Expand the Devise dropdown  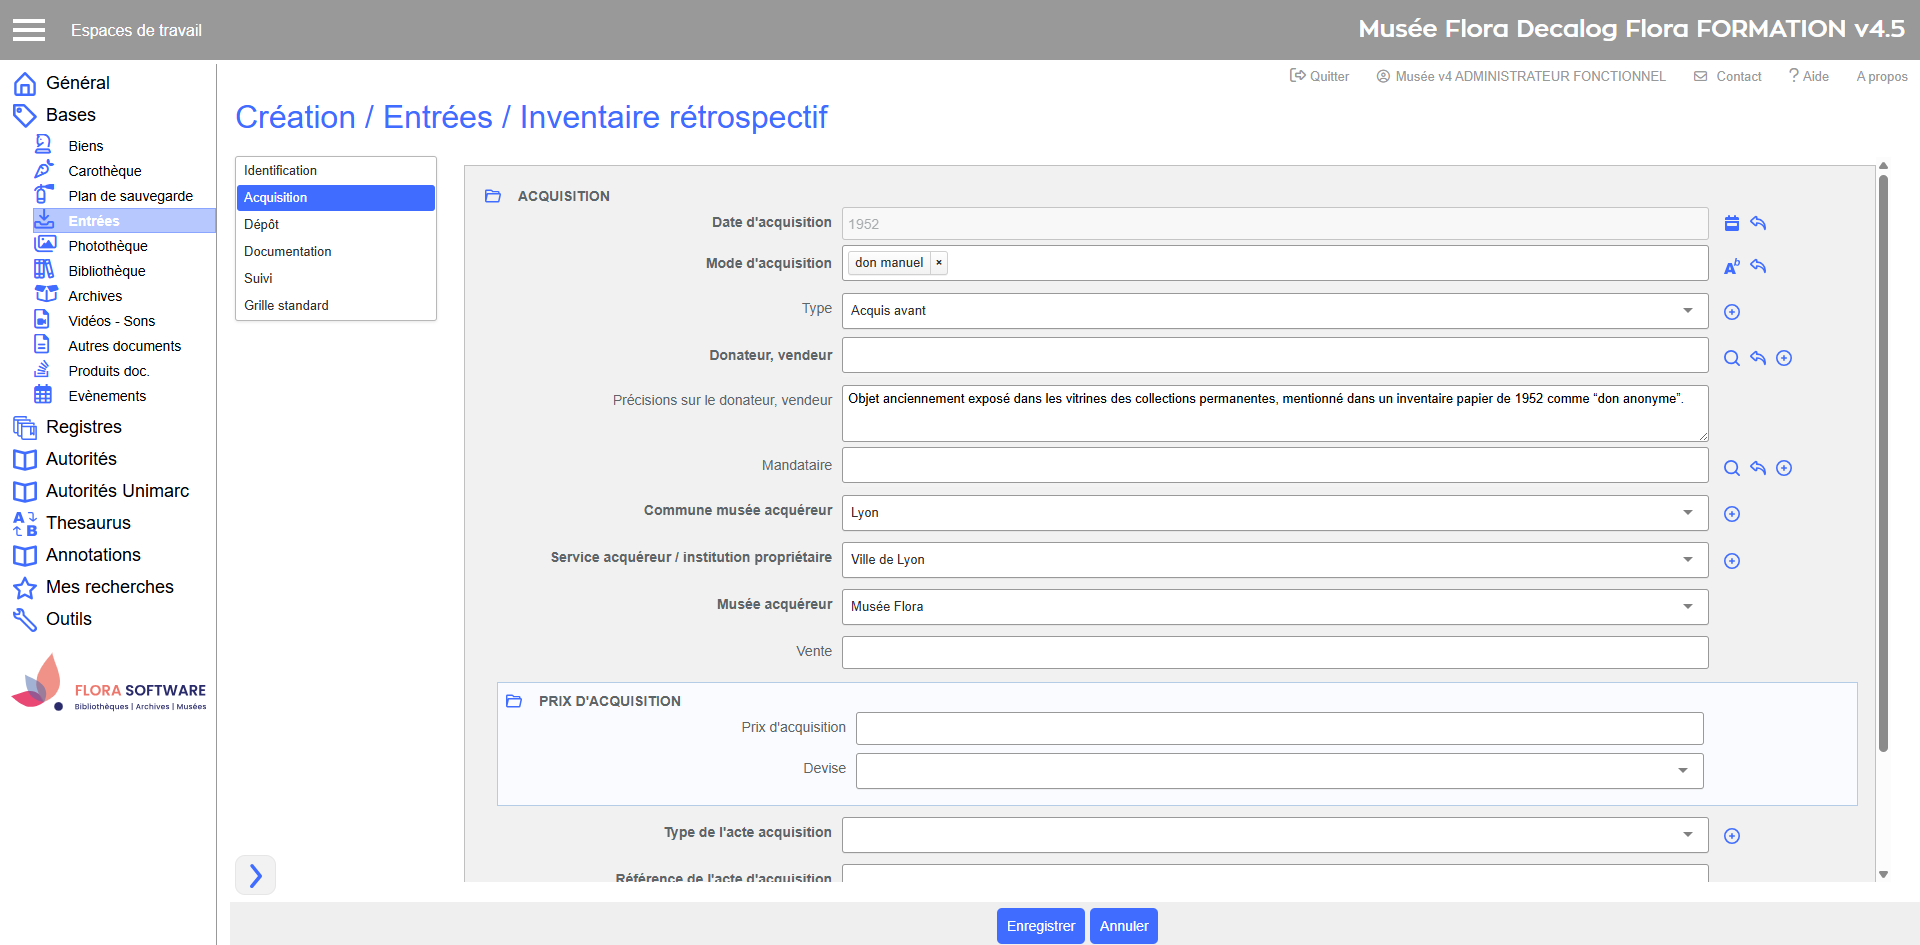click(x=1279, y=770)
